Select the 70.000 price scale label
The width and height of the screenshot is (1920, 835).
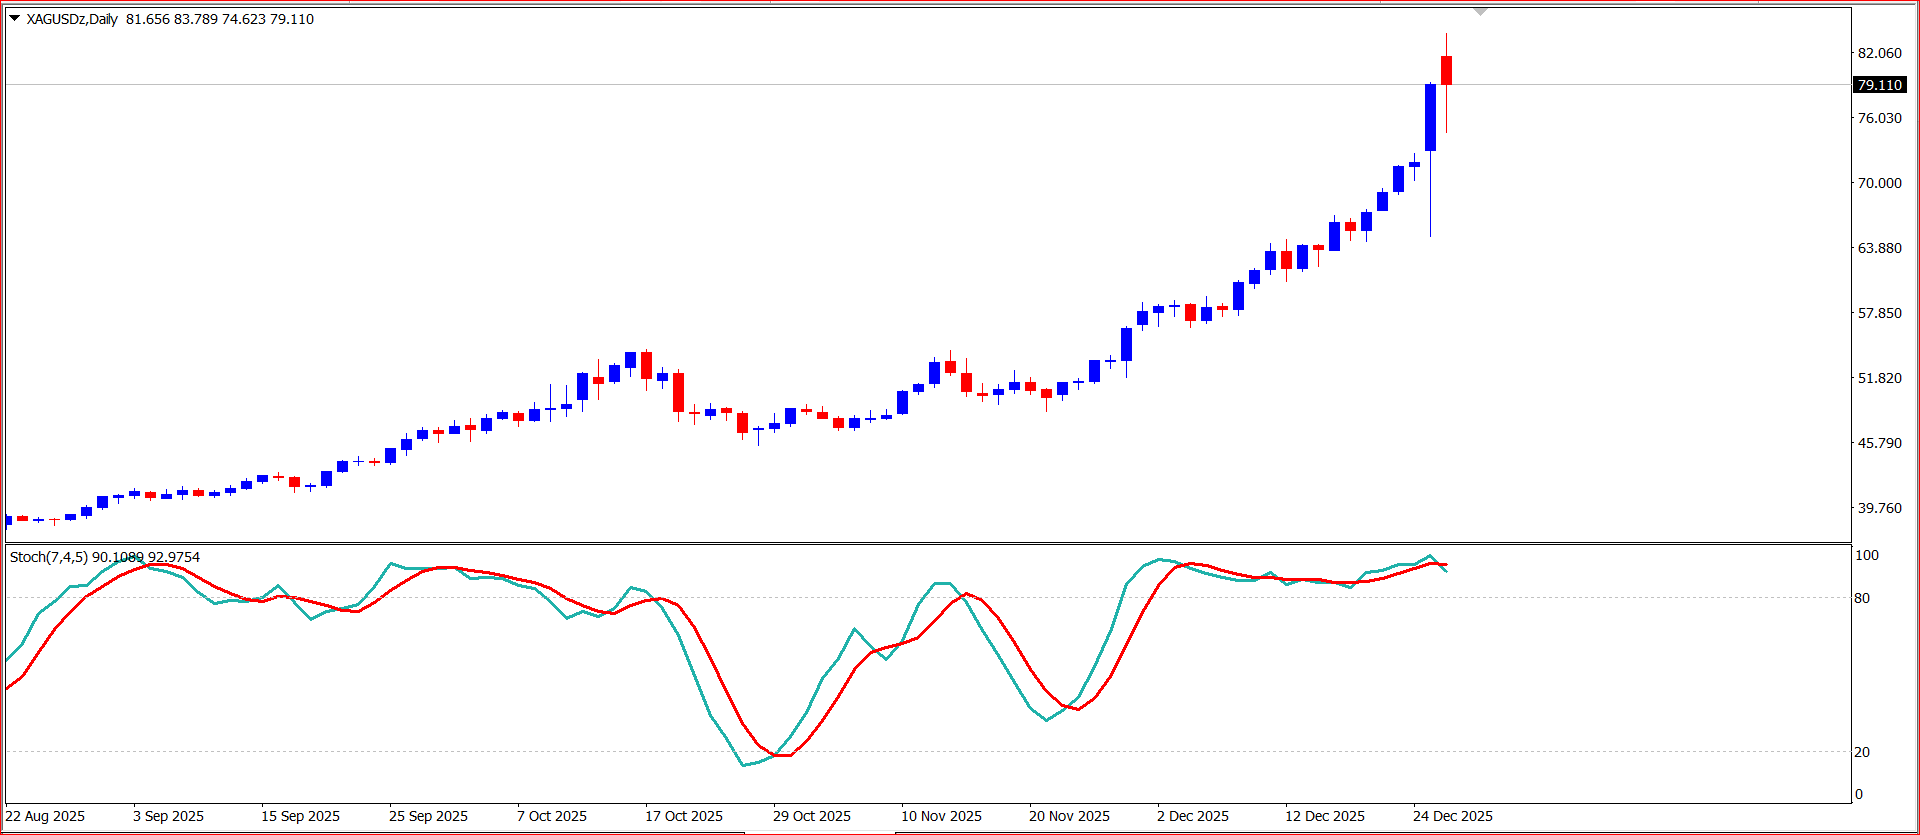coord(1879,183)
